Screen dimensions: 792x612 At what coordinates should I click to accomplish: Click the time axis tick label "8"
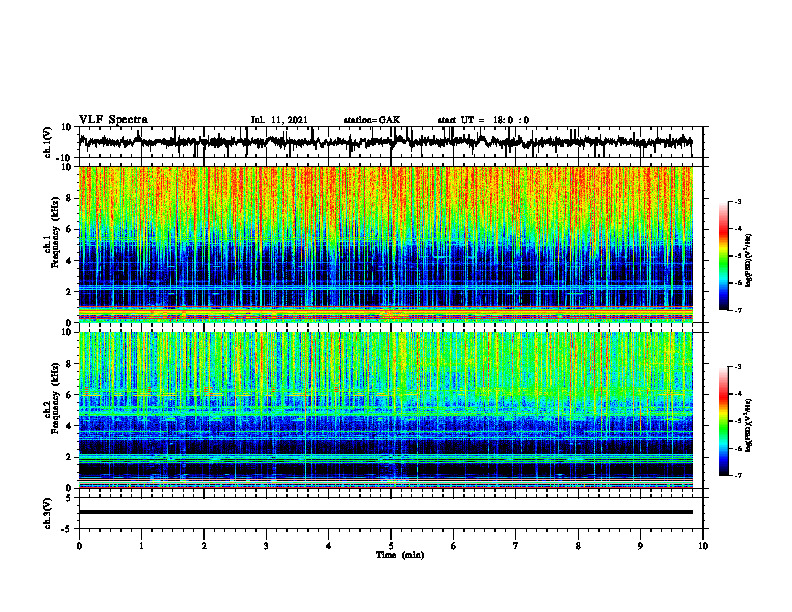578,546
